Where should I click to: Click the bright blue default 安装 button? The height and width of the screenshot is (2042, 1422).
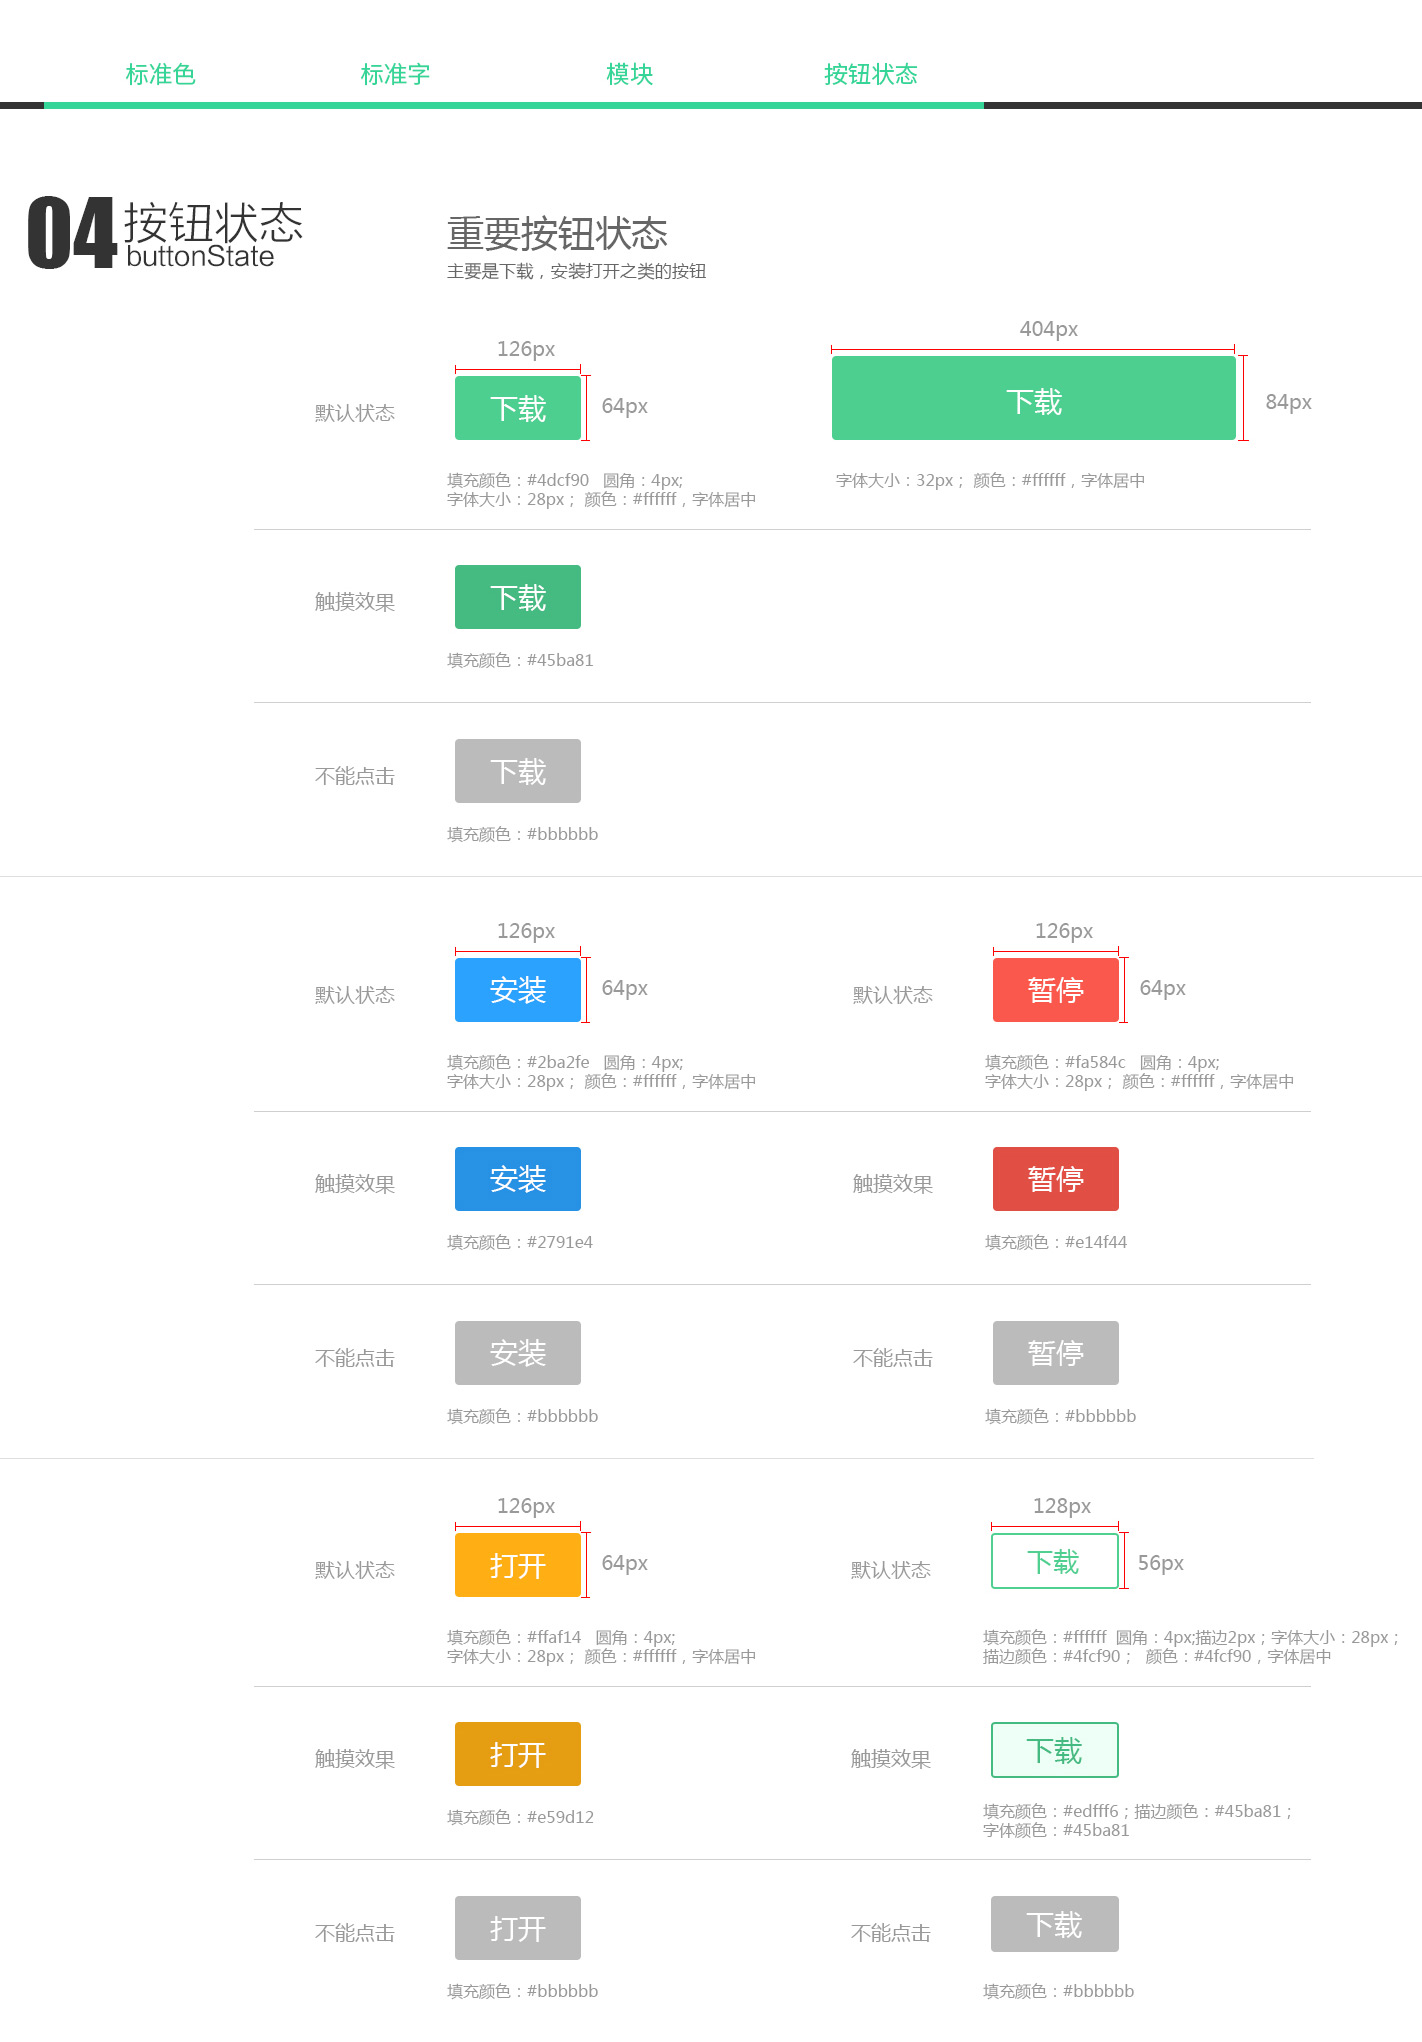517,990
